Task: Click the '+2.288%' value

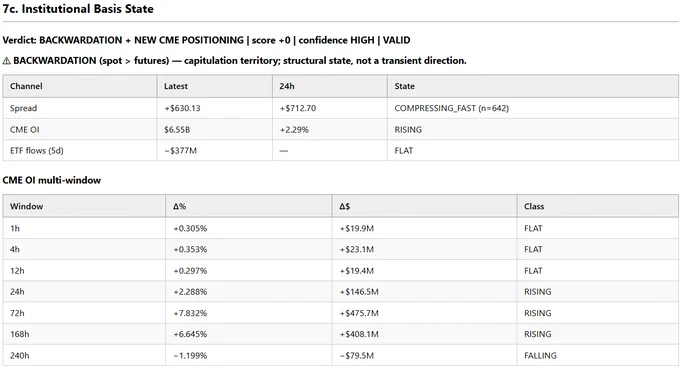Action: tap(190, 291)
